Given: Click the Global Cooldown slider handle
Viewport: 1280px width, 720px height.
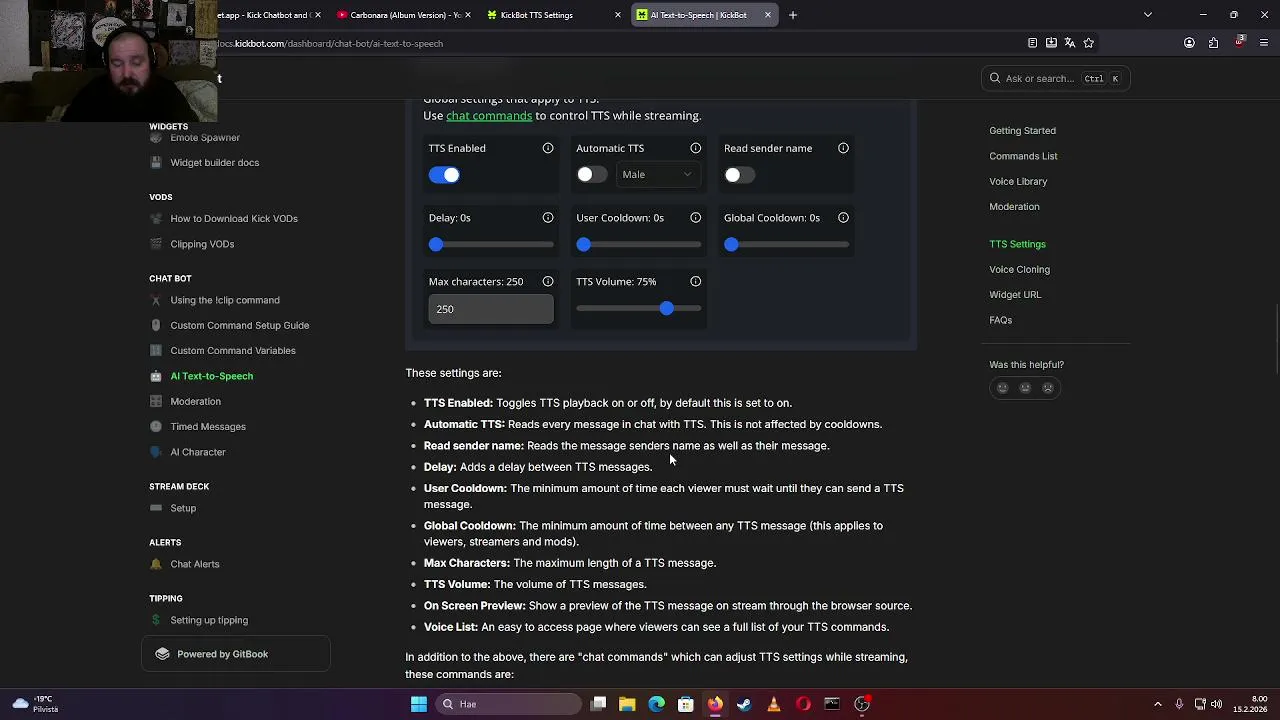Looking at the screenshot, I should 732,244.
